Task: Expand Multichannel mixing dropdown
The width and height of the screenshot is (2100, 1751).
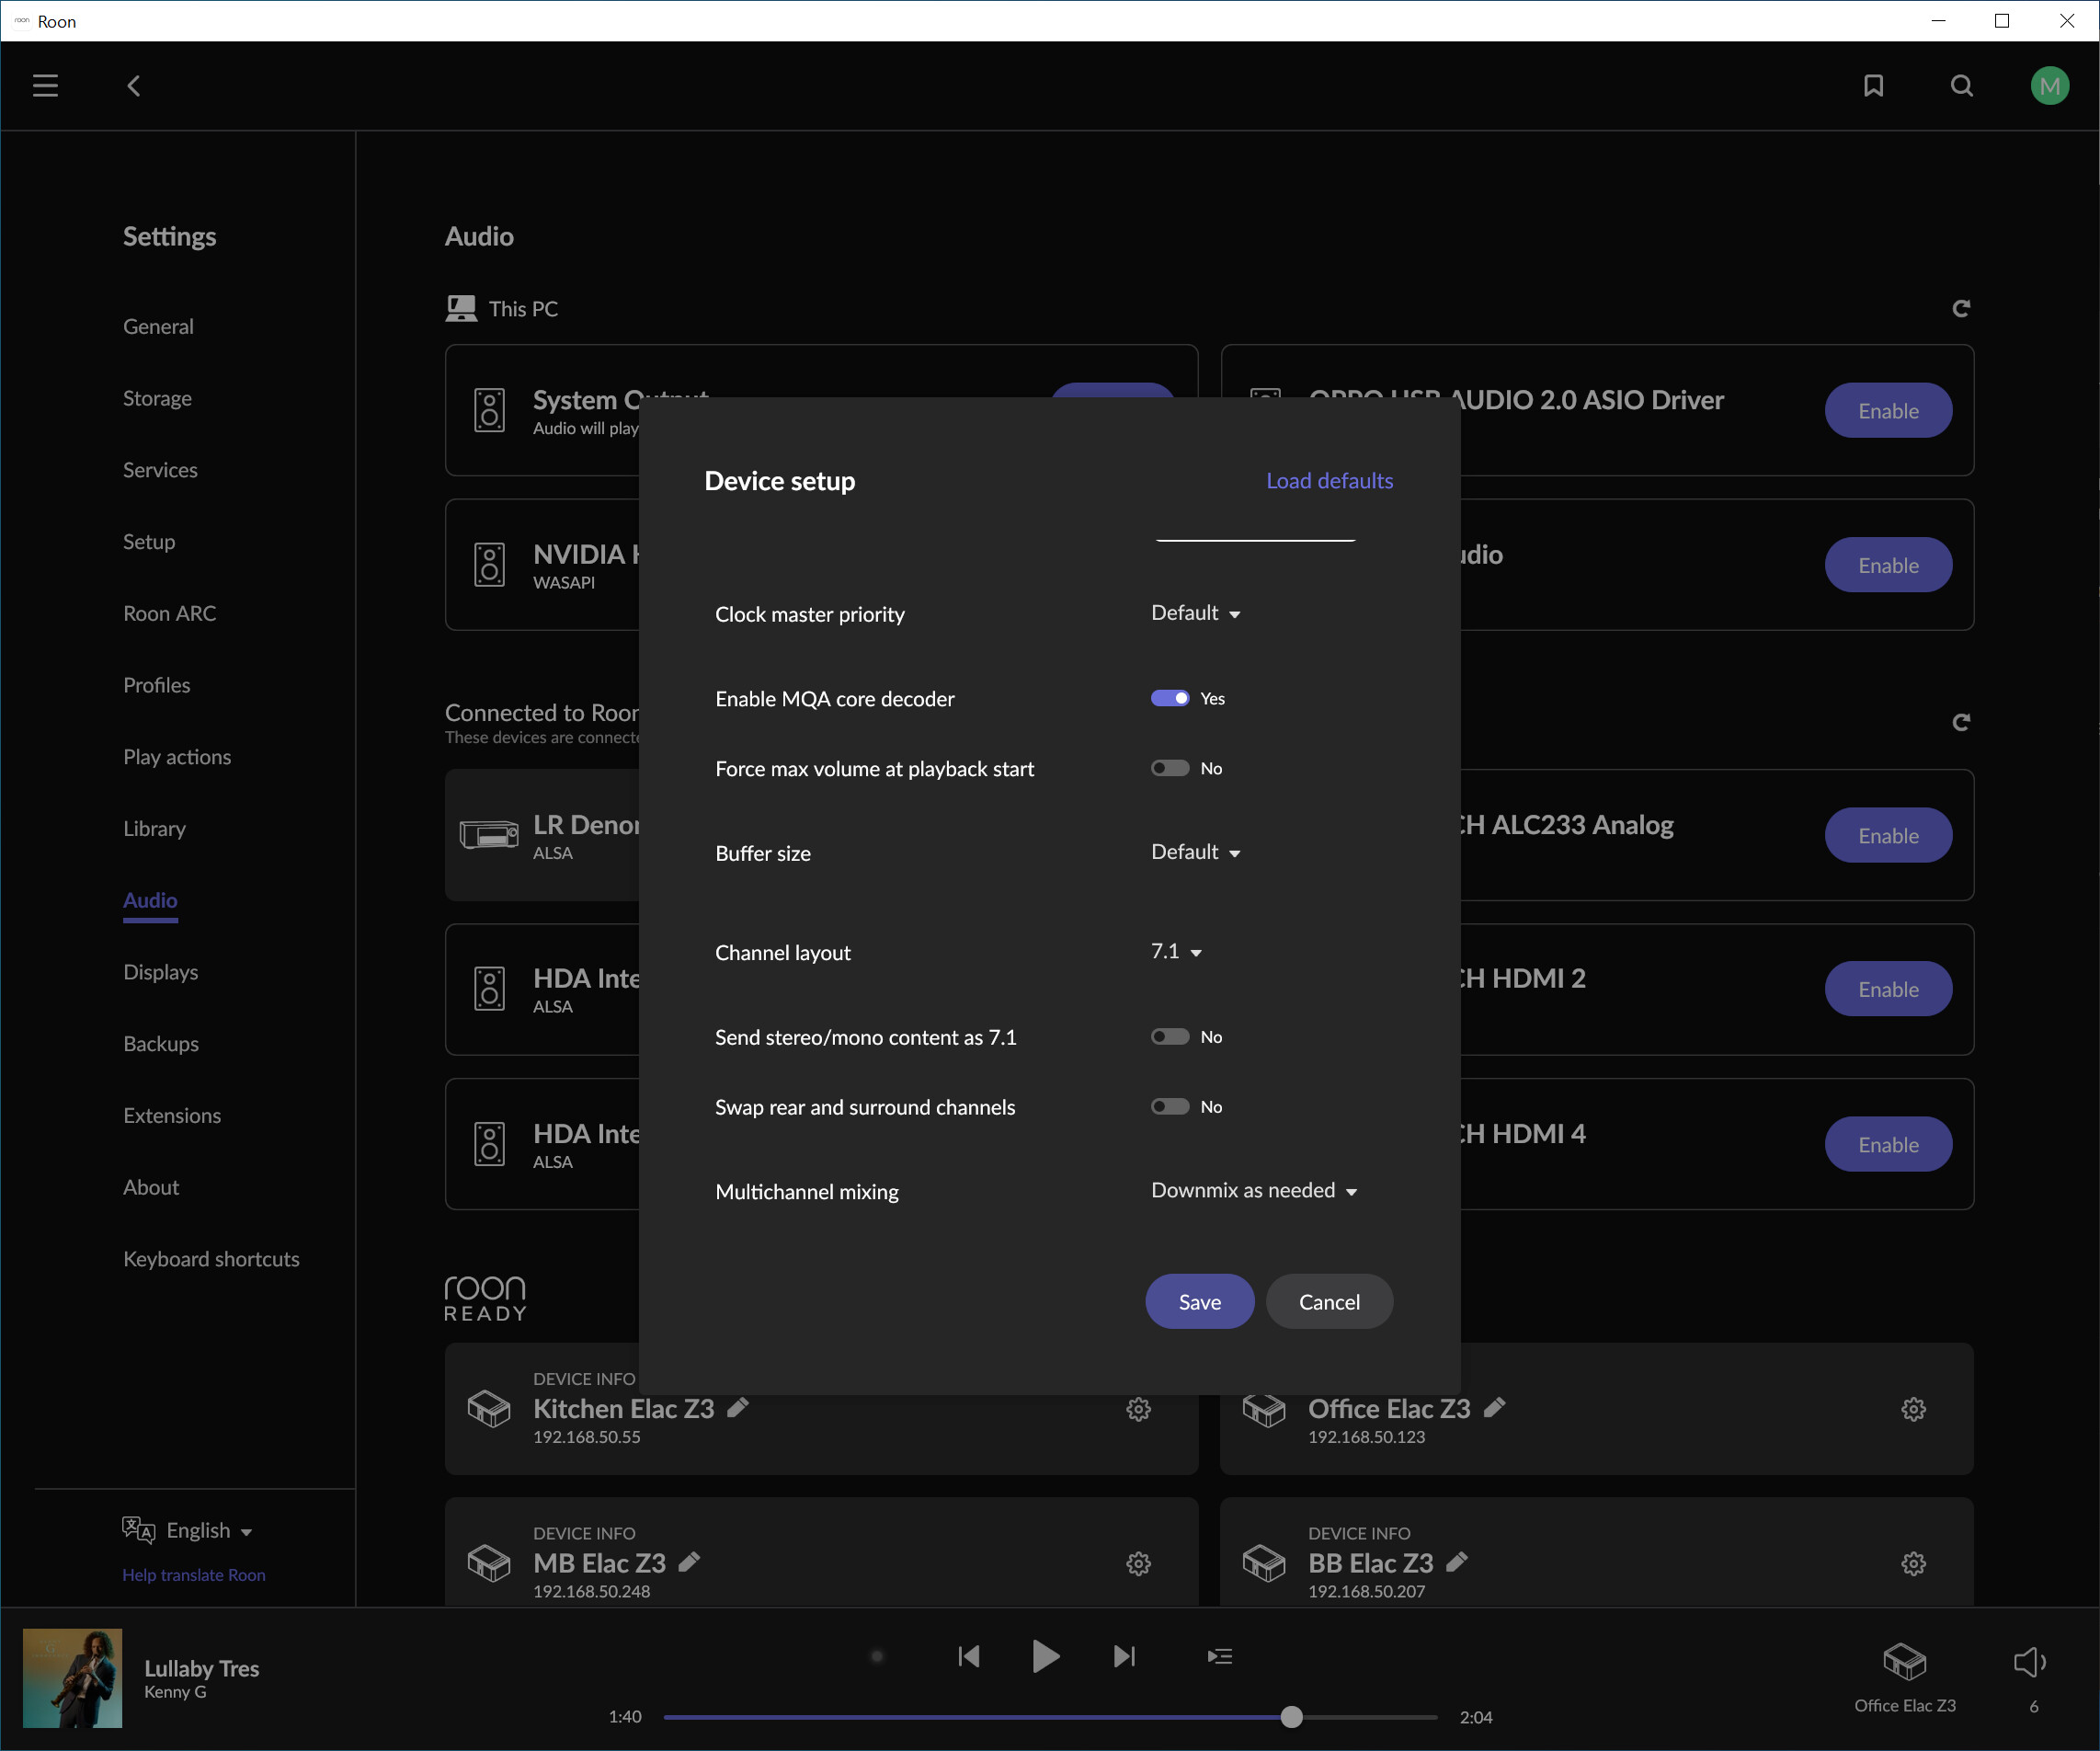Action: 1253,1190
